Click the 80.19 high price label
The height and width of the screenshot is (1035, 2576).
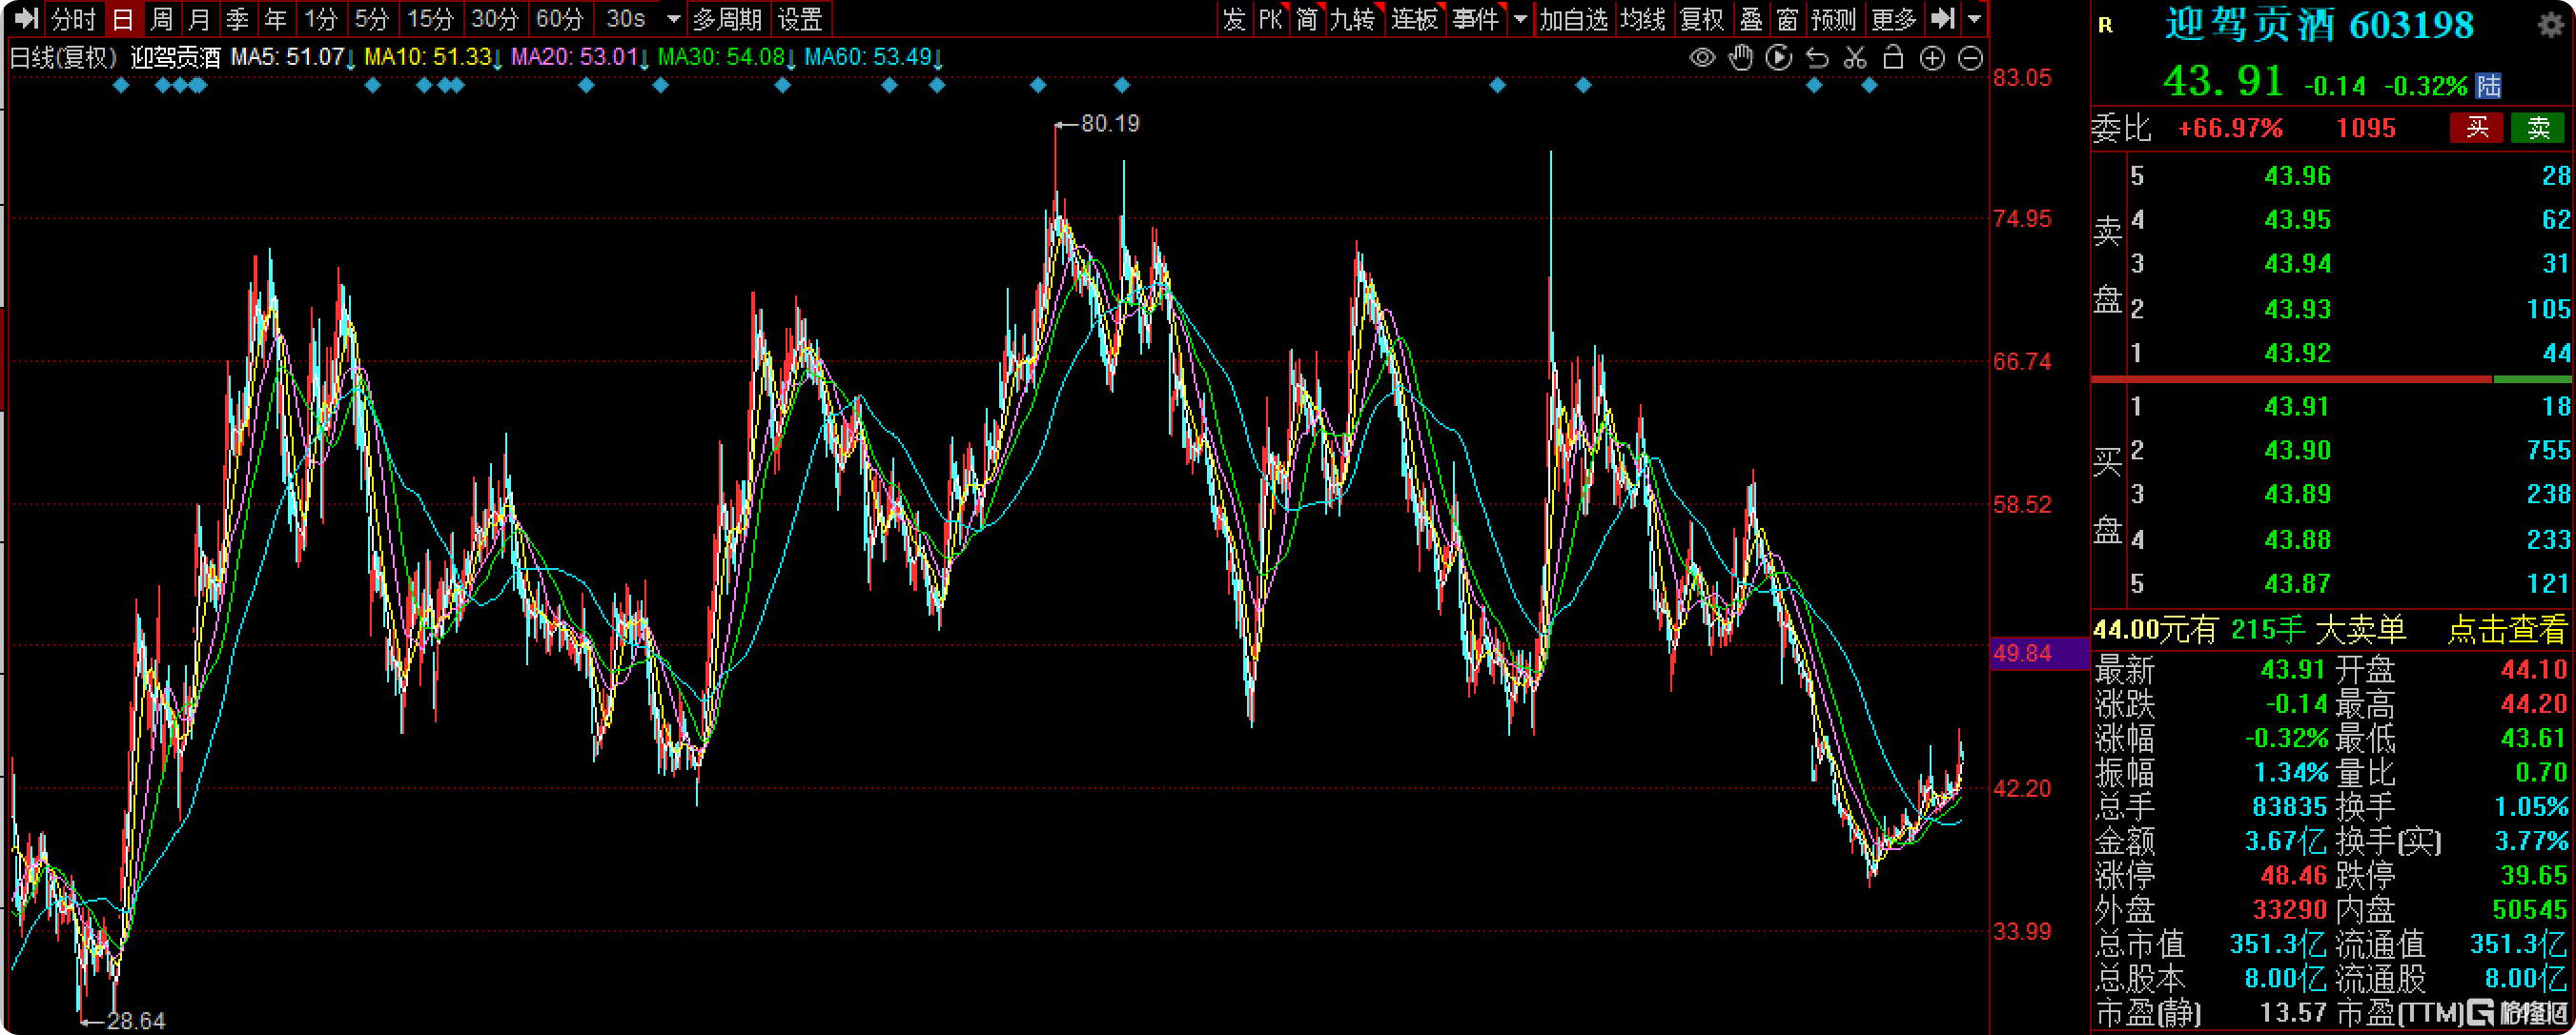pos(1110,123)
